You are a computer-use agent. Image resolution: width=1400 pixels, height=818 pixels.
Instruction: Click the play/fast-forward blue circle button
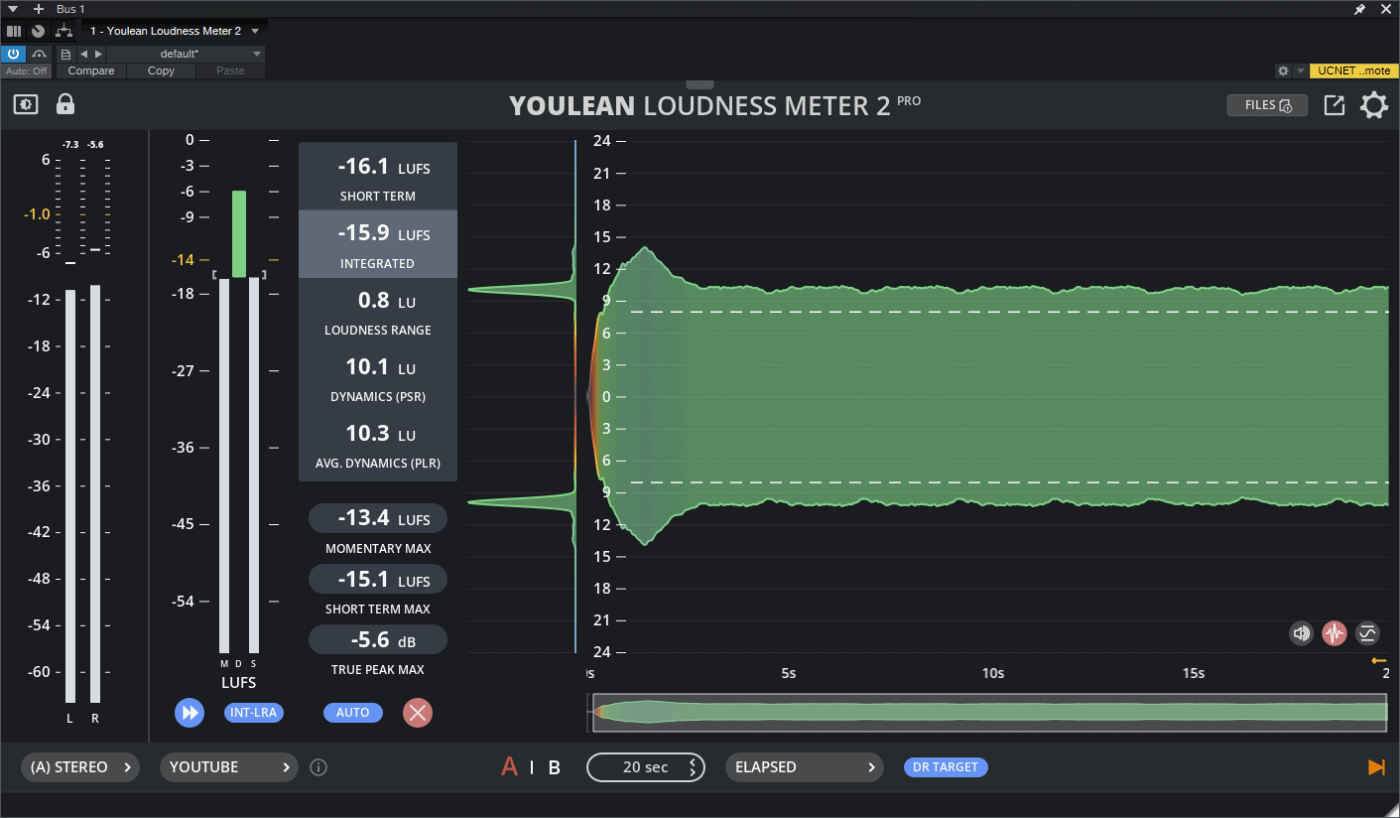point(189,713)
